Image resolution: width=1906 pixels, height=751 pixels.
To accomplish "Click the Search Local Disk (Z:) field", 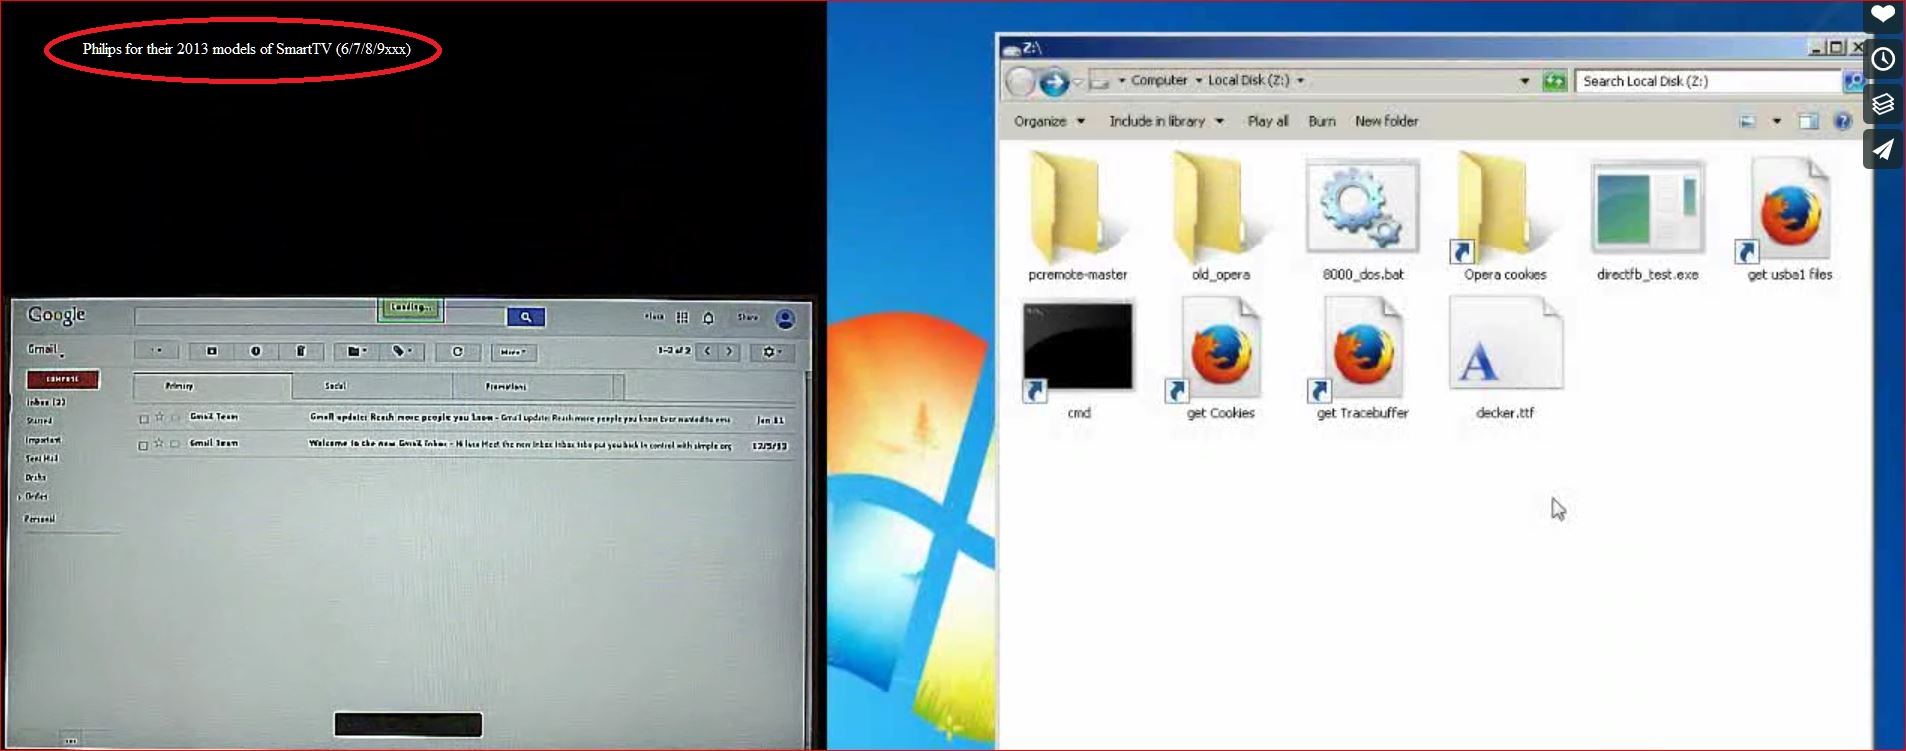I will point(1706,81).
